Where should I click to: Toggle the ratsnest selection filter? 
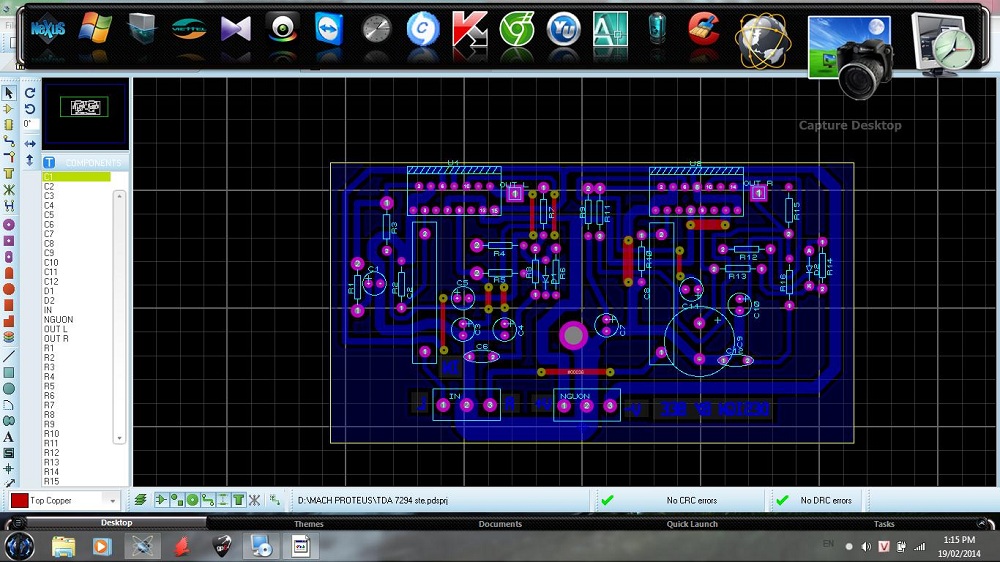[x=254, y=500]
